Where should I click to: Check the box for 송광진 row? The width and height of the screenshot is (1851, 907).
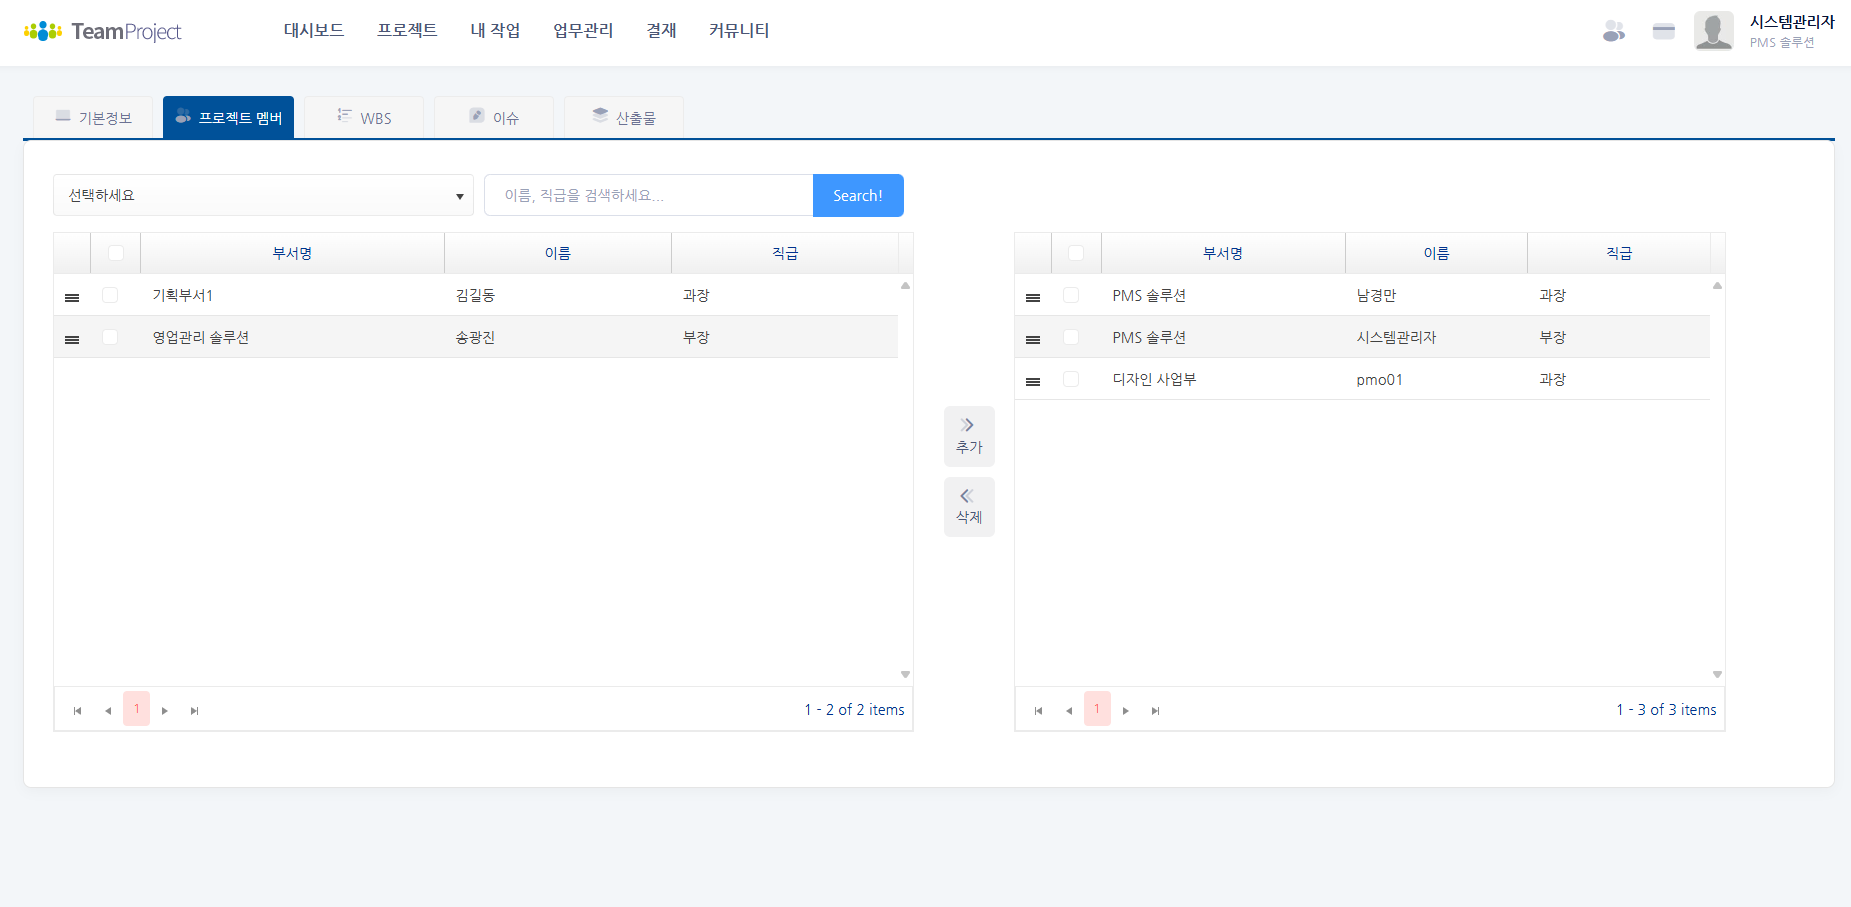(x=110, y=338)
